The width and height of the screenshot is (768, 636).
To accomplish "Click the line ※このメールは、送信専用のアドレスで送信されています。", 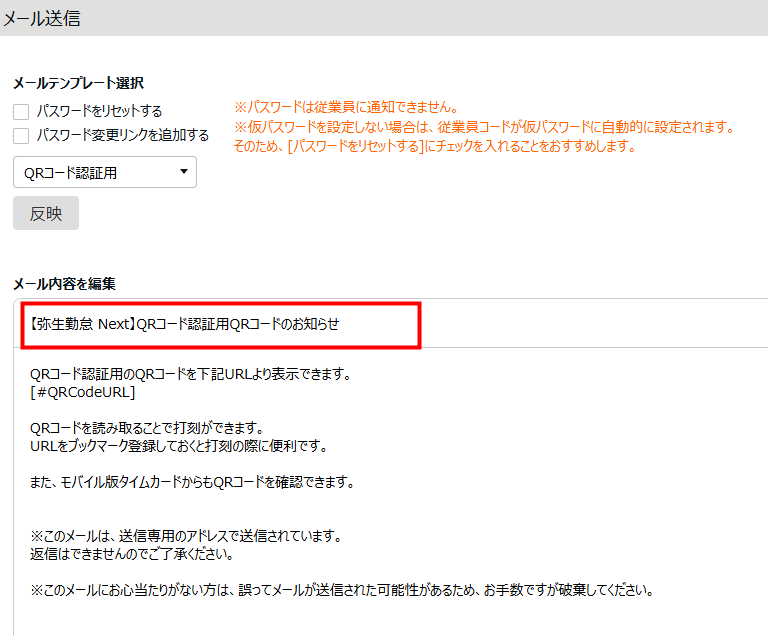I will coord(187,536).
